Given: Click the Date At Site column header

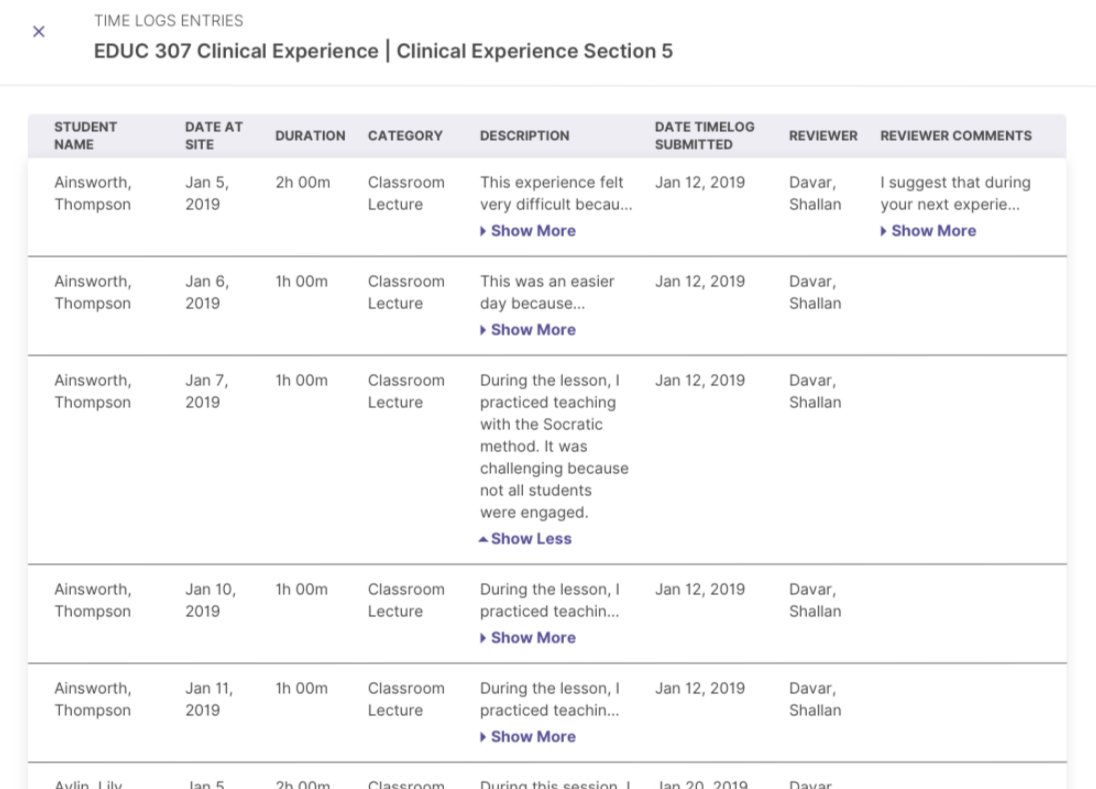Looking at the screenshot, I should [x=213, y=136].
